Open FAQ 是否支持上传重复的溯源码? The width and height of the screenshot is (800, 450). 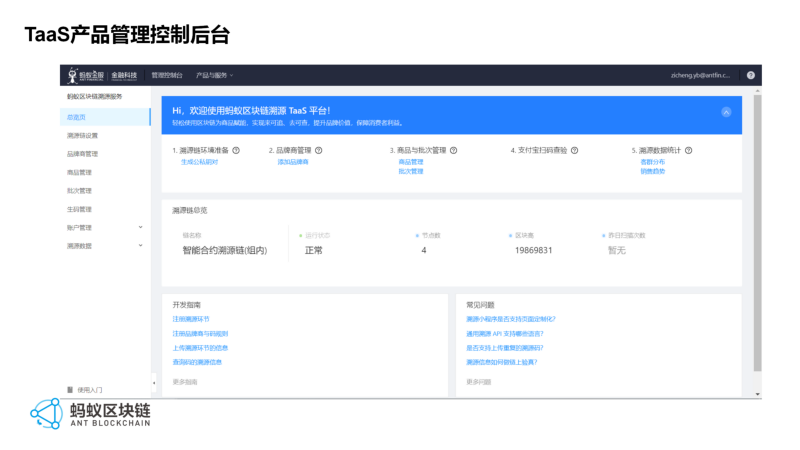pos(505,348)
